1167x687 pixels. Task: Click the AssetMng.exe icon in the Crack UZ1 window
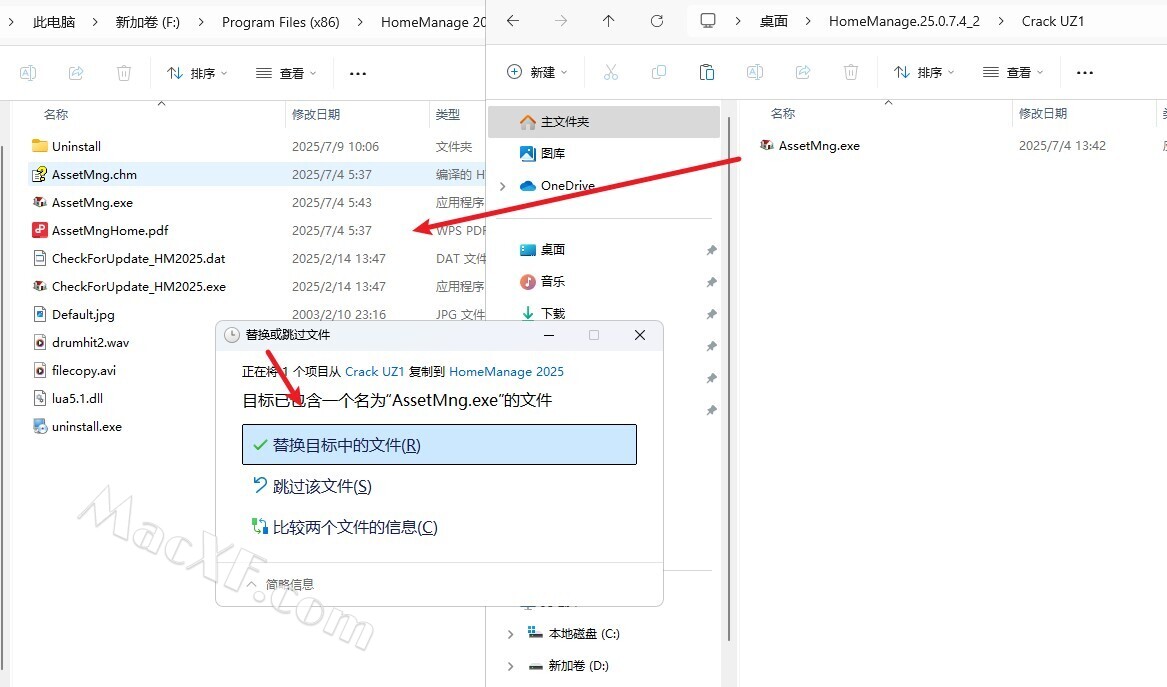[767, 145]
